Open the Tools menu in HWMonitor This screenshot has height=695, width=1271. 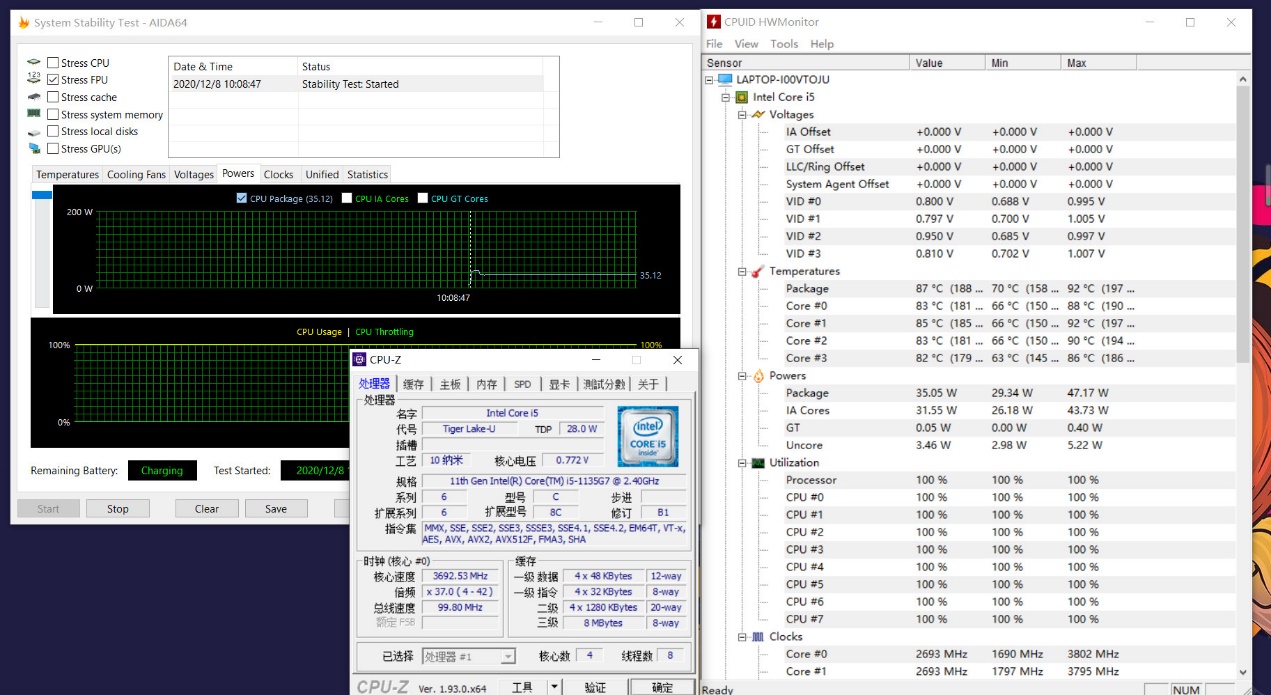click(784, 44)
